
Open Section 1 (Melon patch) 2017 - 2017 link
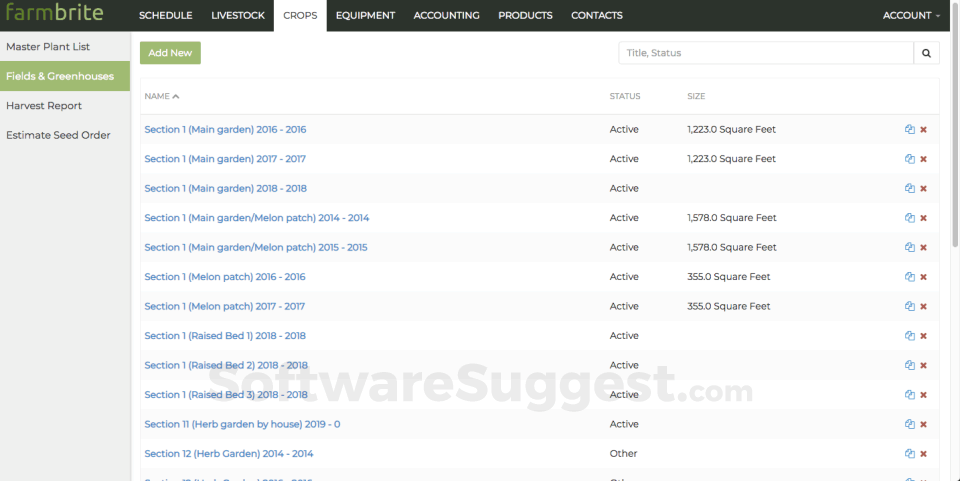(224, 306)
